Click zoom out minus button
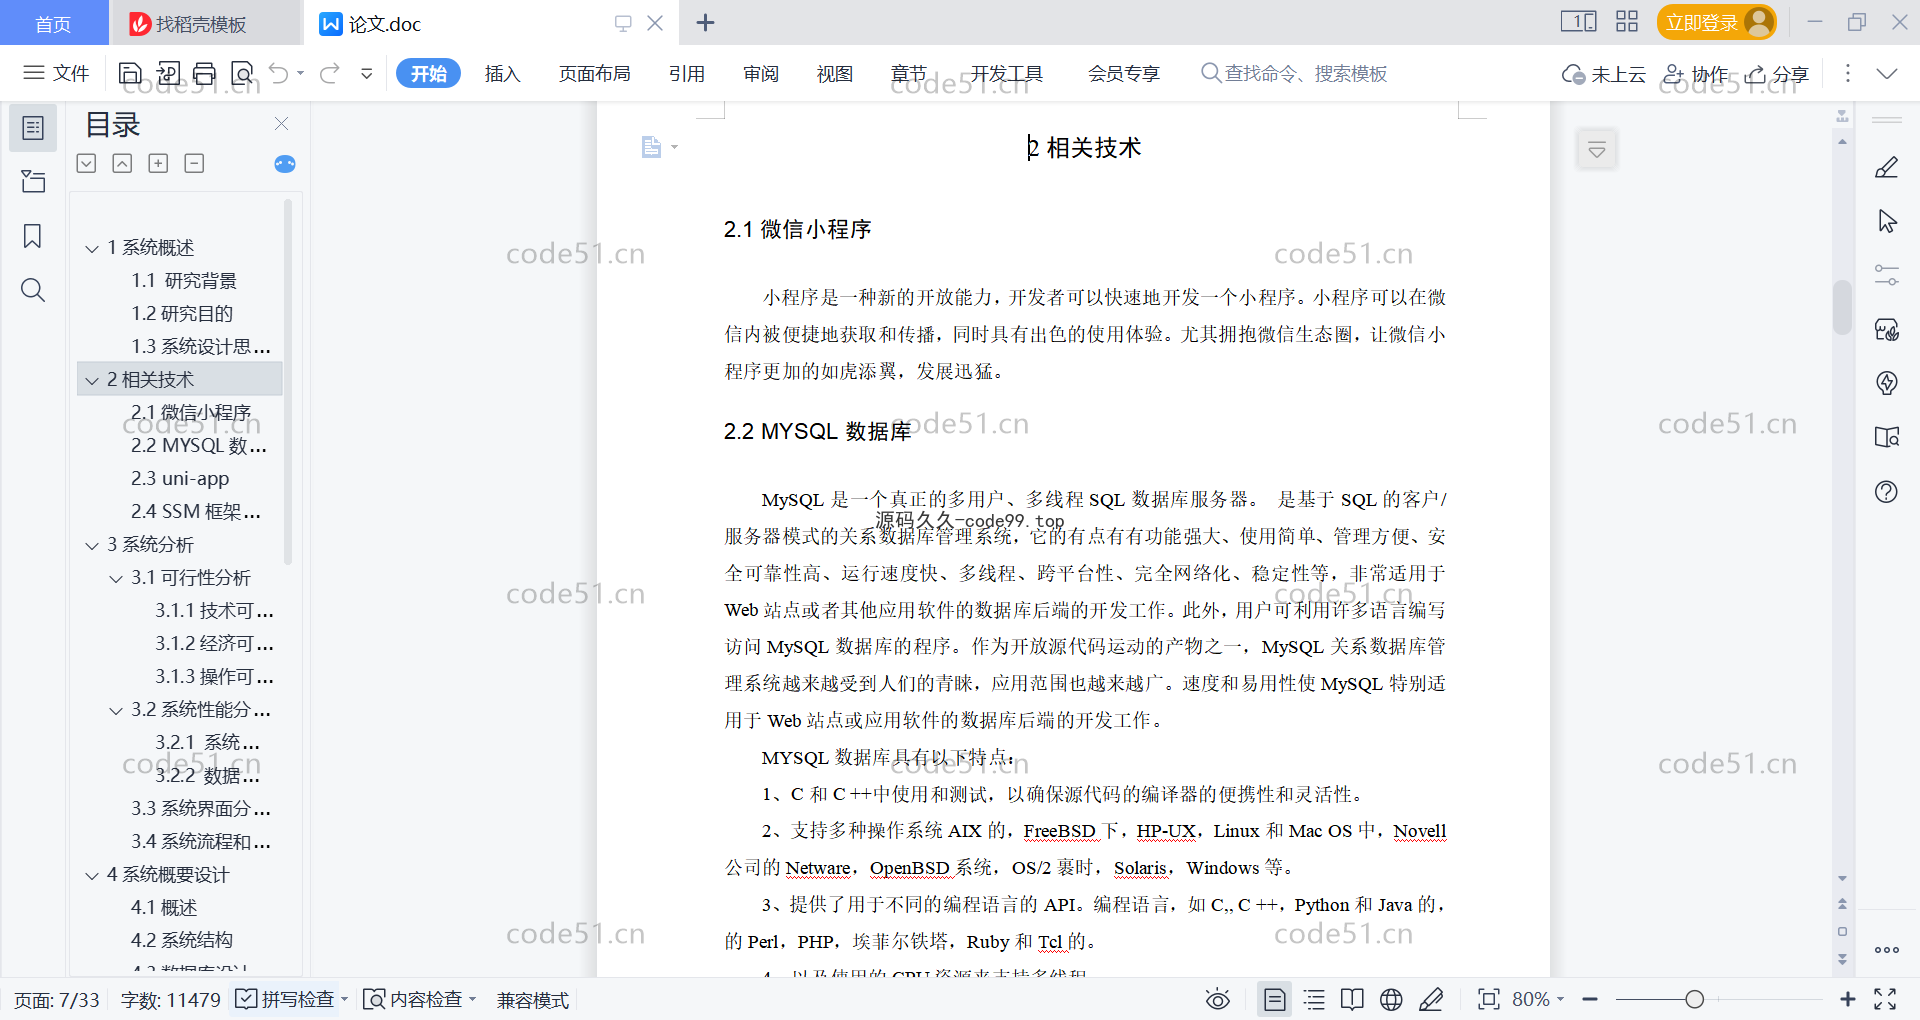1920x1020 pixels. 1590,999
